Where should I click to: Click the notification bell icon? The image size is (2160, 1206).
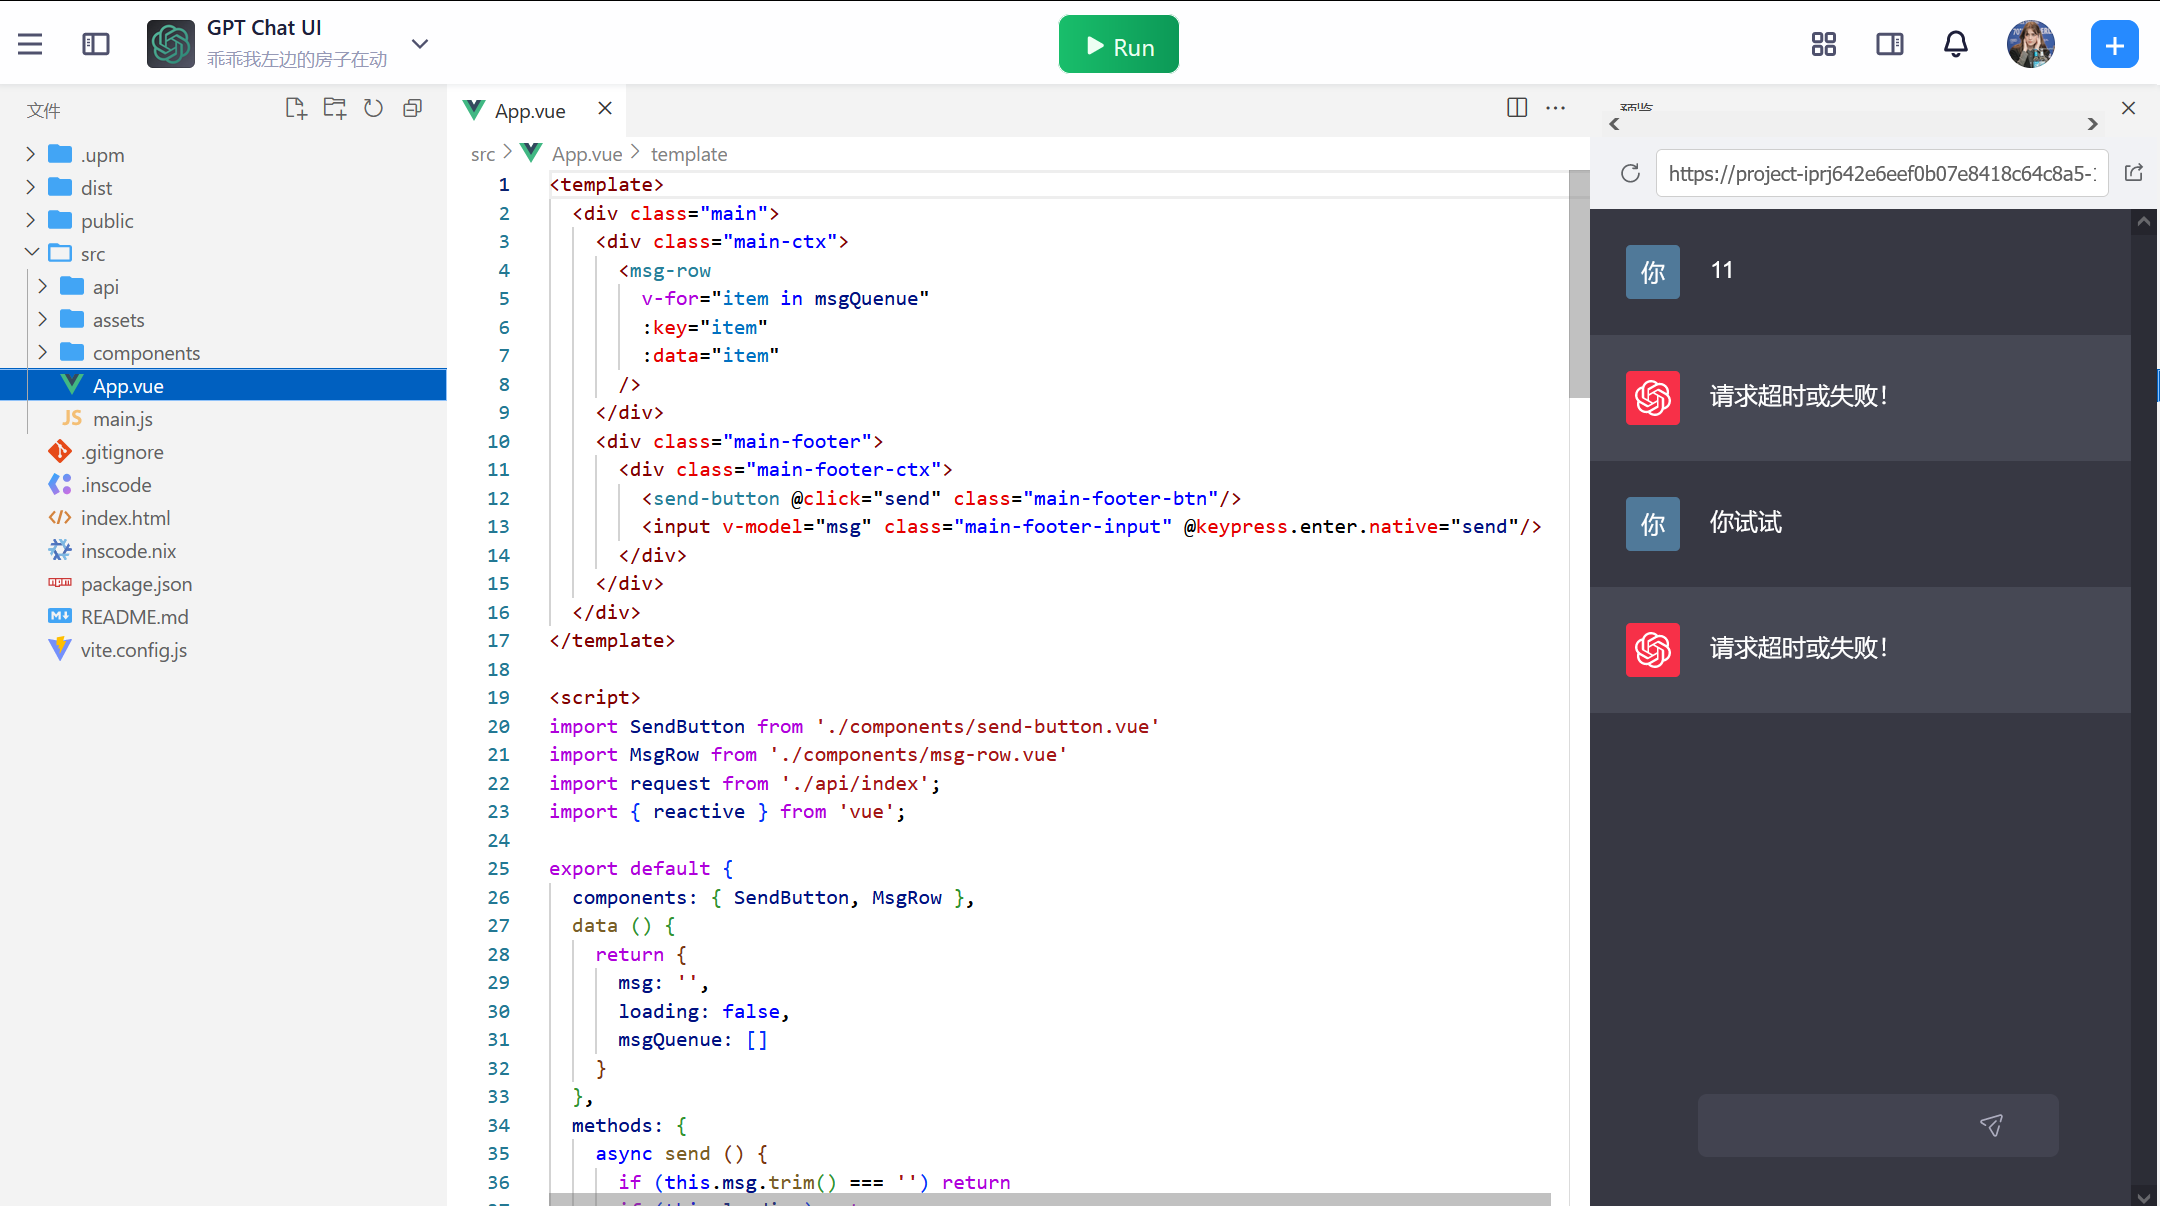(1956, 44)
